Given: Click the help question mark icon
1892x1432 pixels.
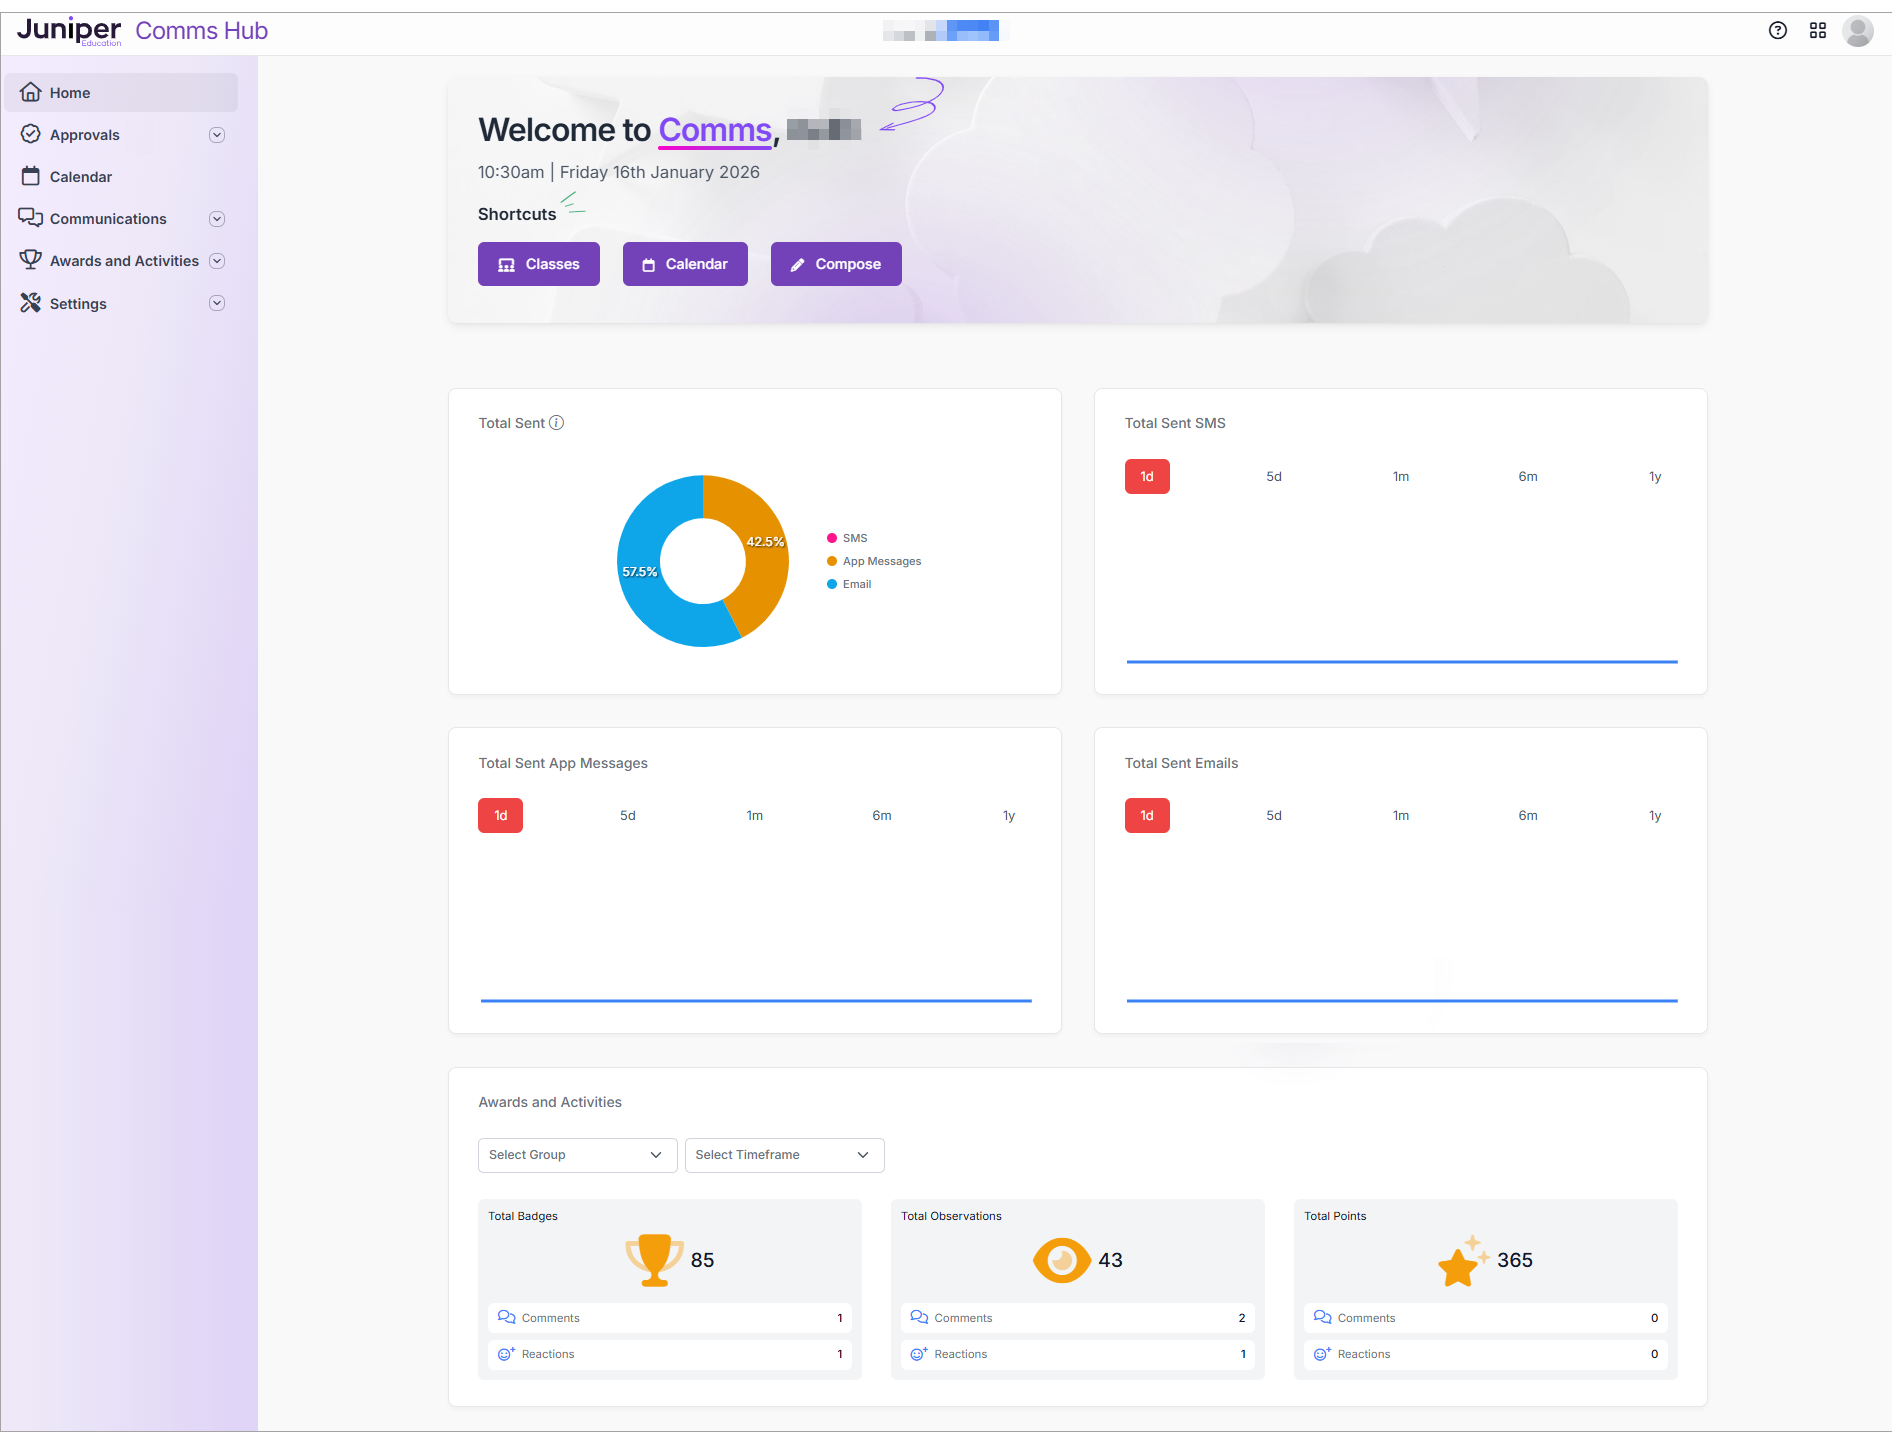Looking at the screenshot, I should (x=1777, y=30).
